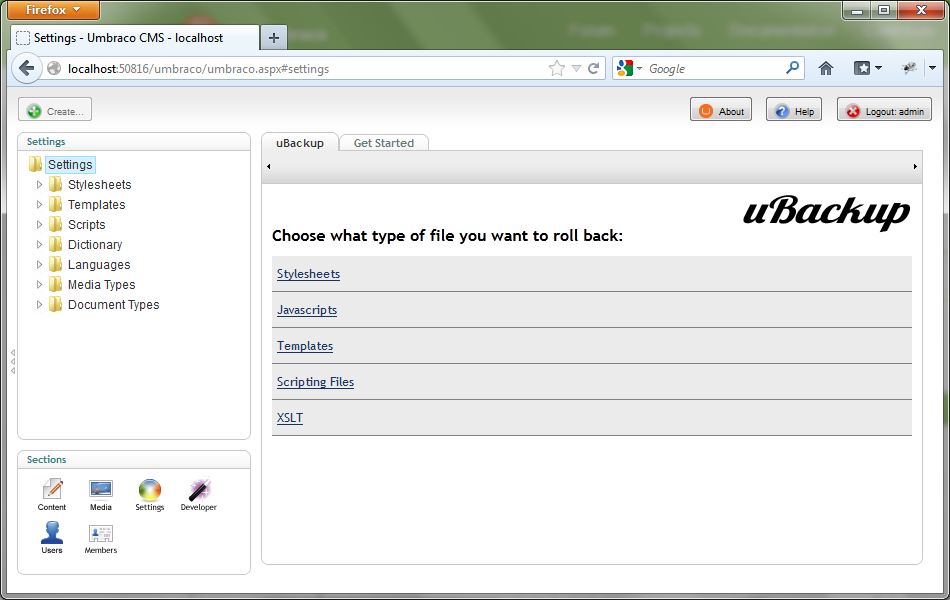Click the Create... button

click(55, 109)
